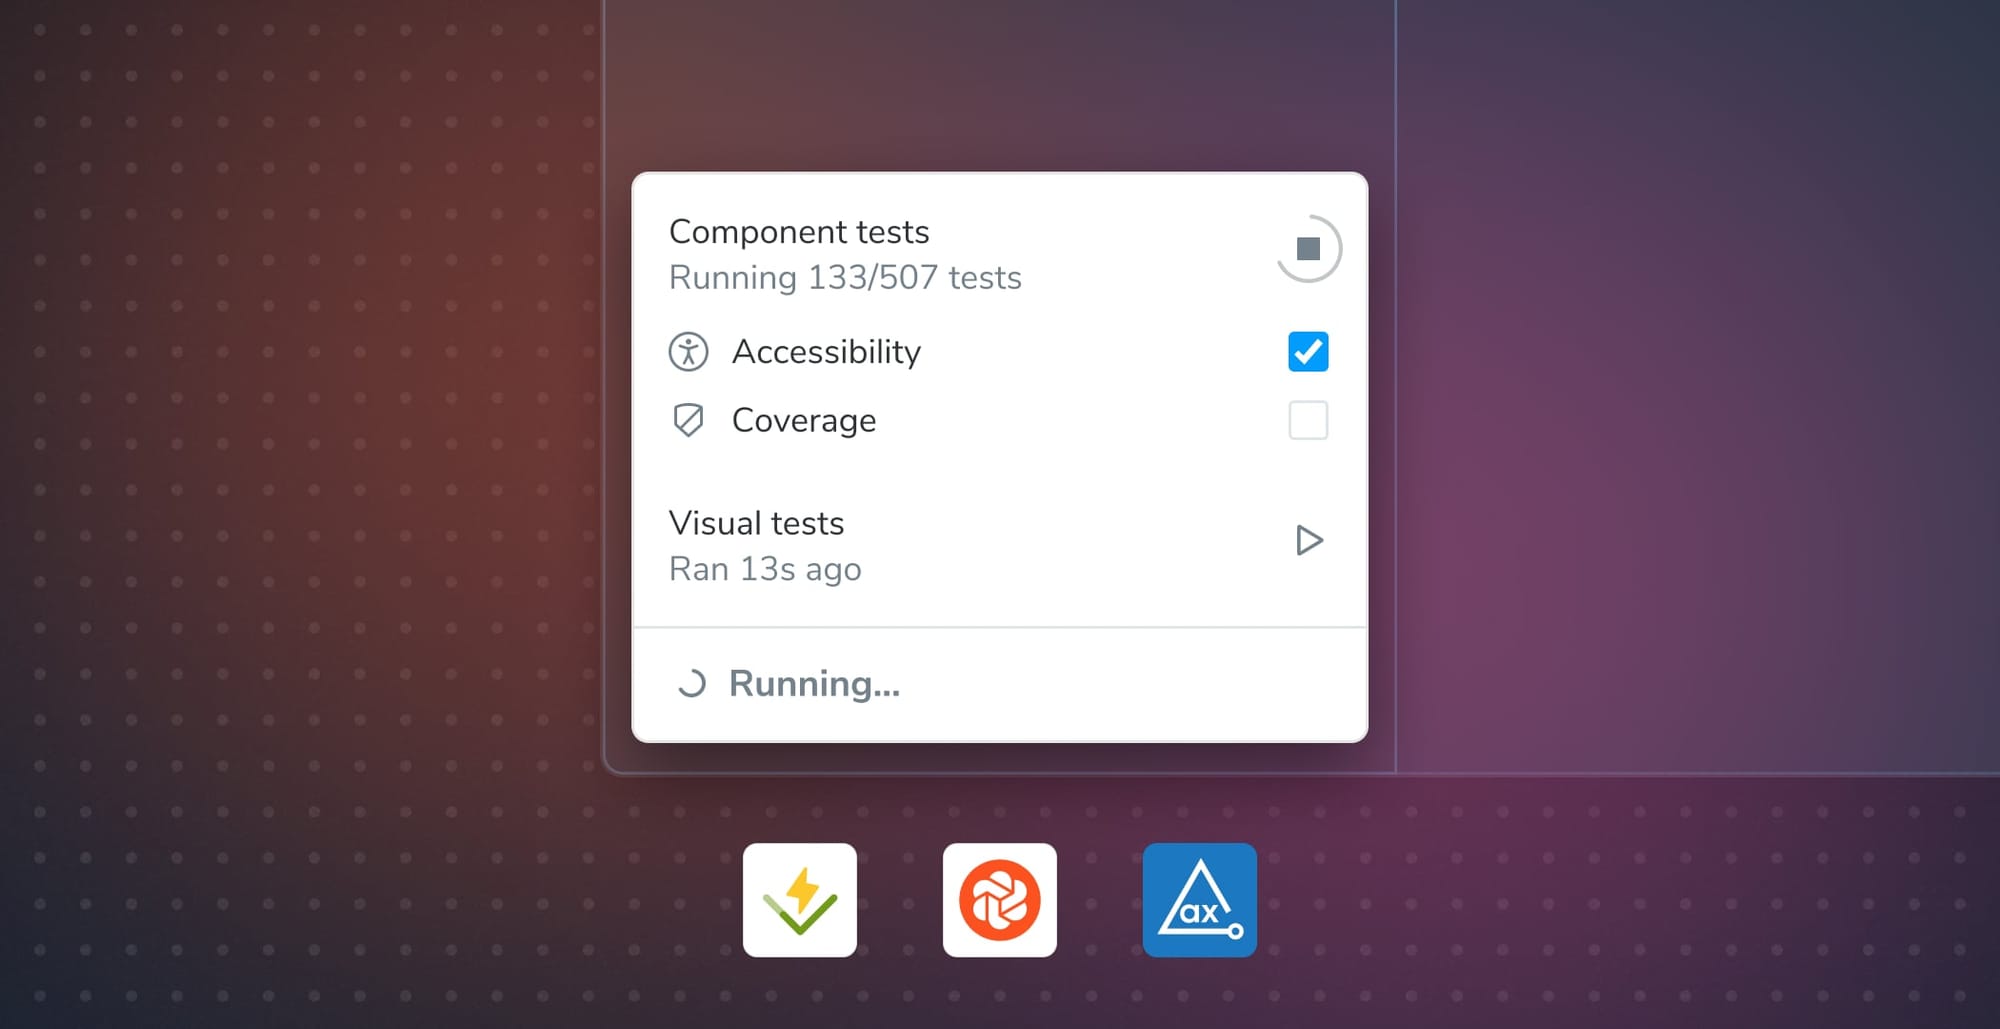Click the Ran 13s ago text

765,569
